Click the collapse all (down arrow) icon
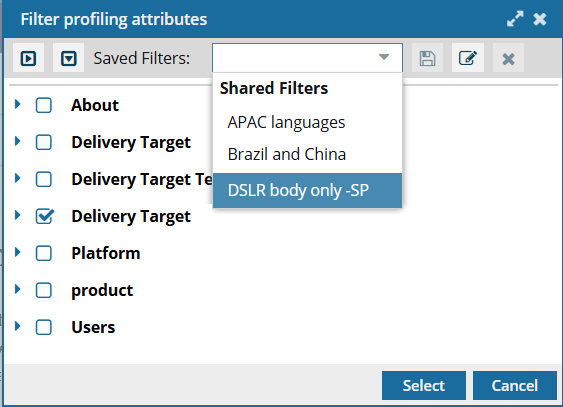 tap(69, 58)
